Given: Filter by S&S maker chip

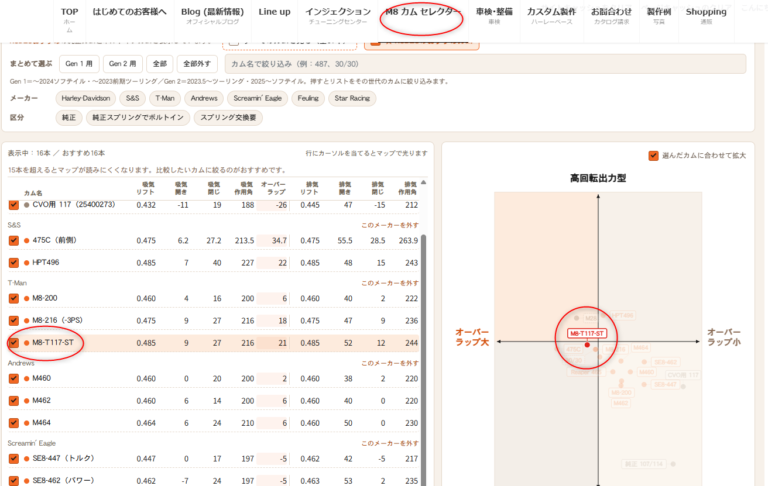Looking at the screenshot, I should [133, 98].
